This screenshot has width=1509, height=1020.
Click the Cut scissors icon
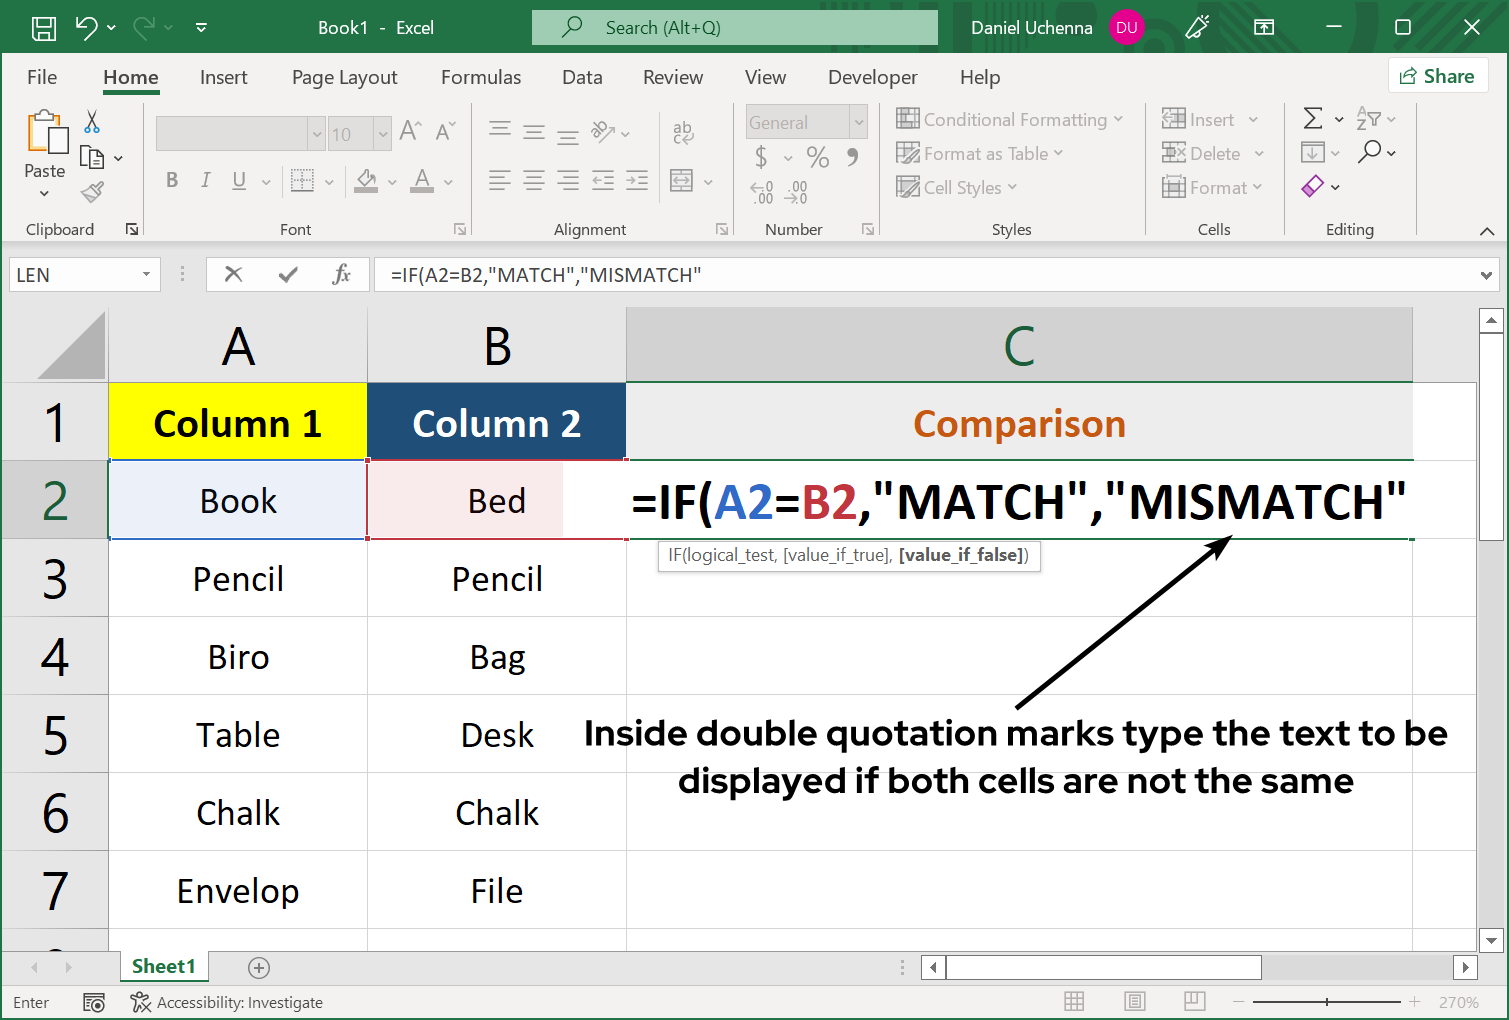point(92,122)
